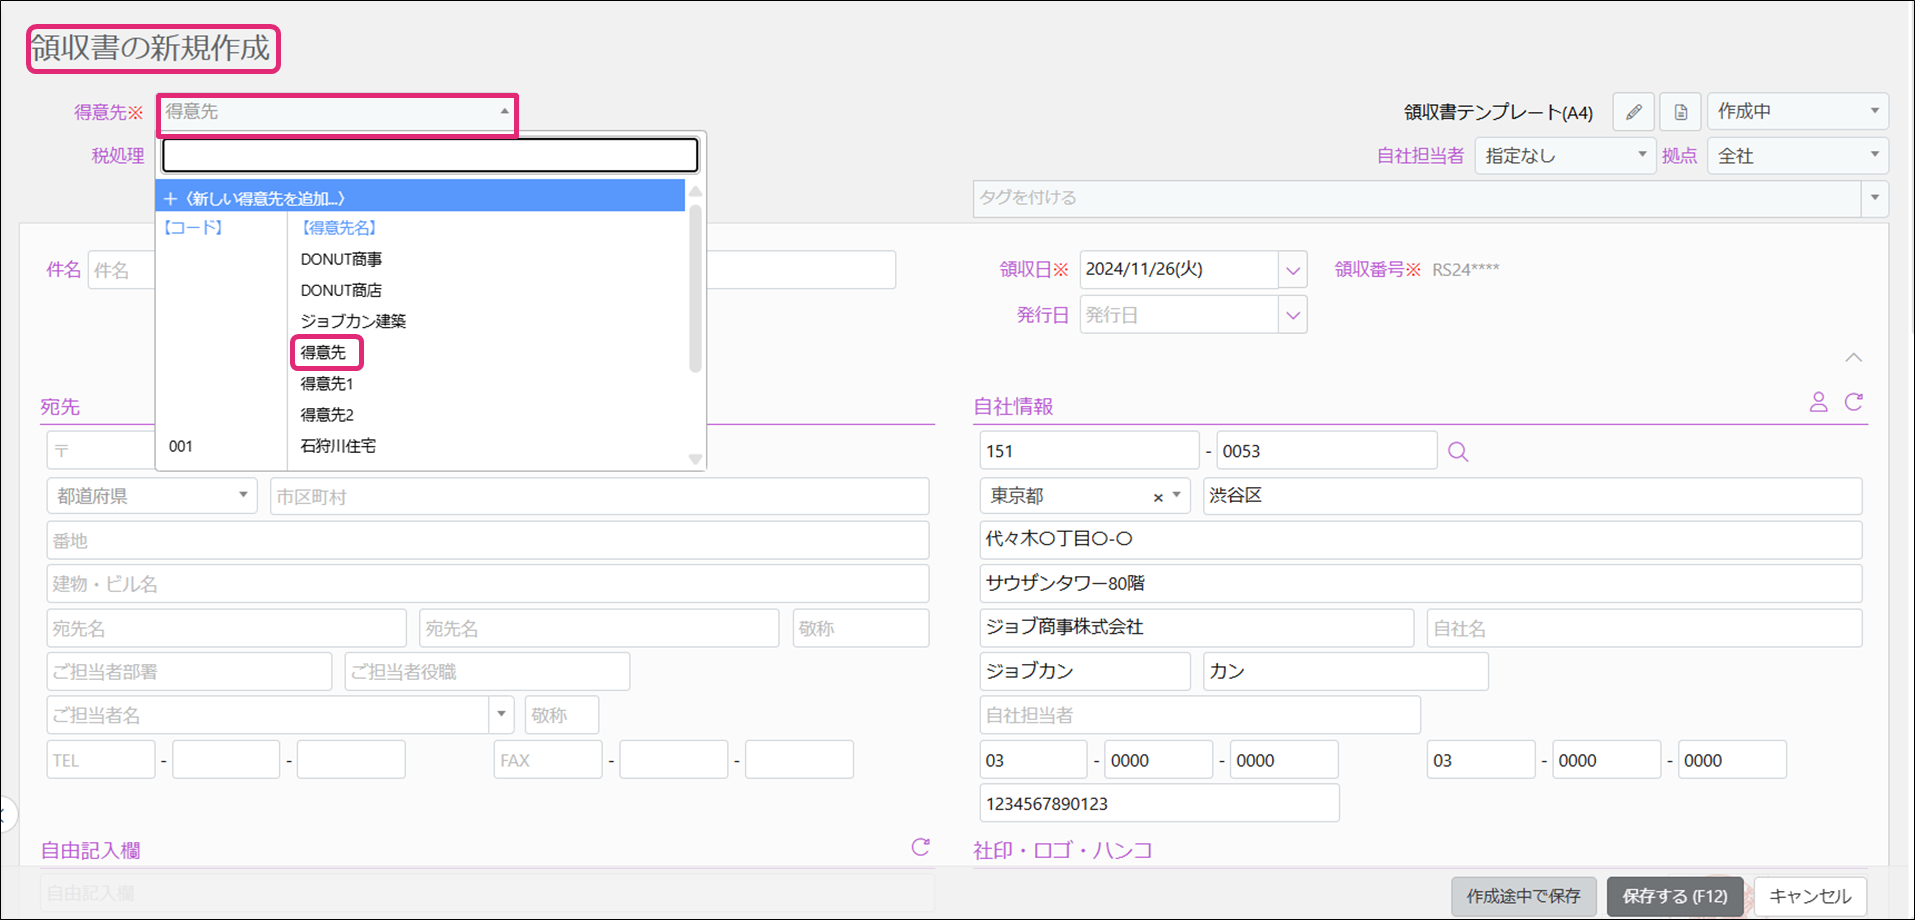Open the 自社担当者 指定なし dropdown
Screen dimensions: 1915x920
(1564, 156)
